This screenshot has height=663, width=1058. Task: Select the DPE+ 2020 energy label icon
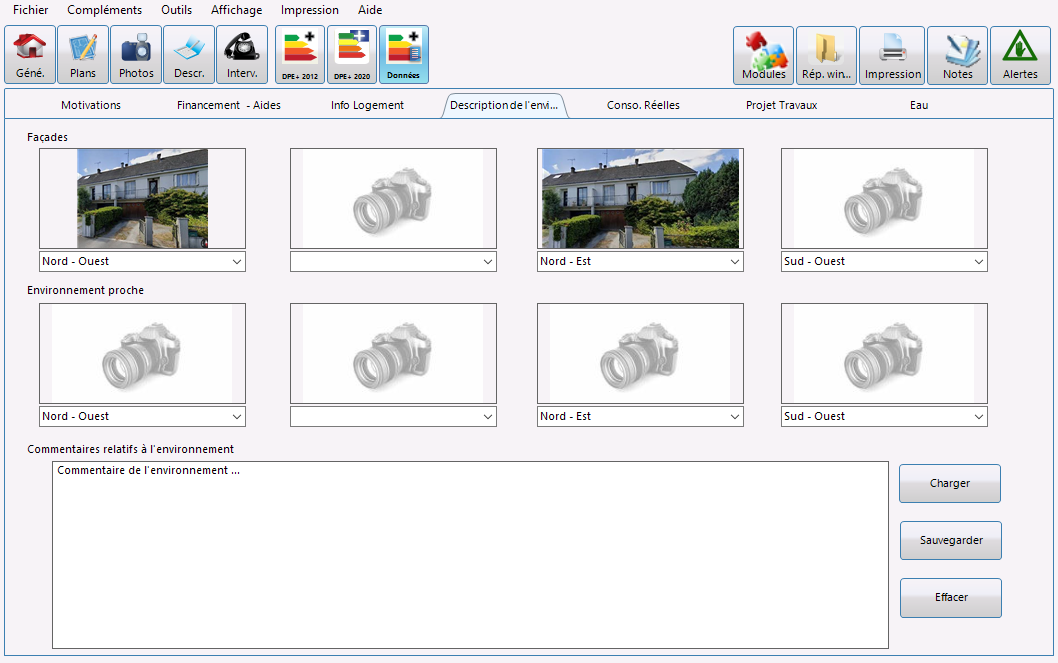point(352,55)
